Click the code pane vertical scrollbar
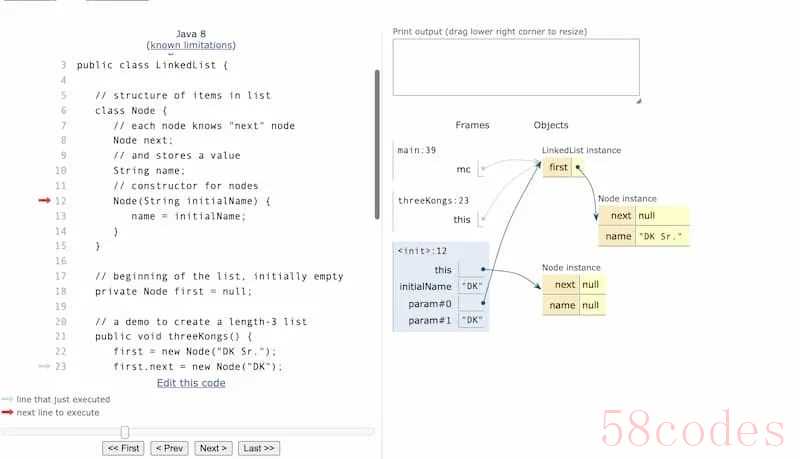This screenshot has height=459, width=800. click(x=377, y=144)
